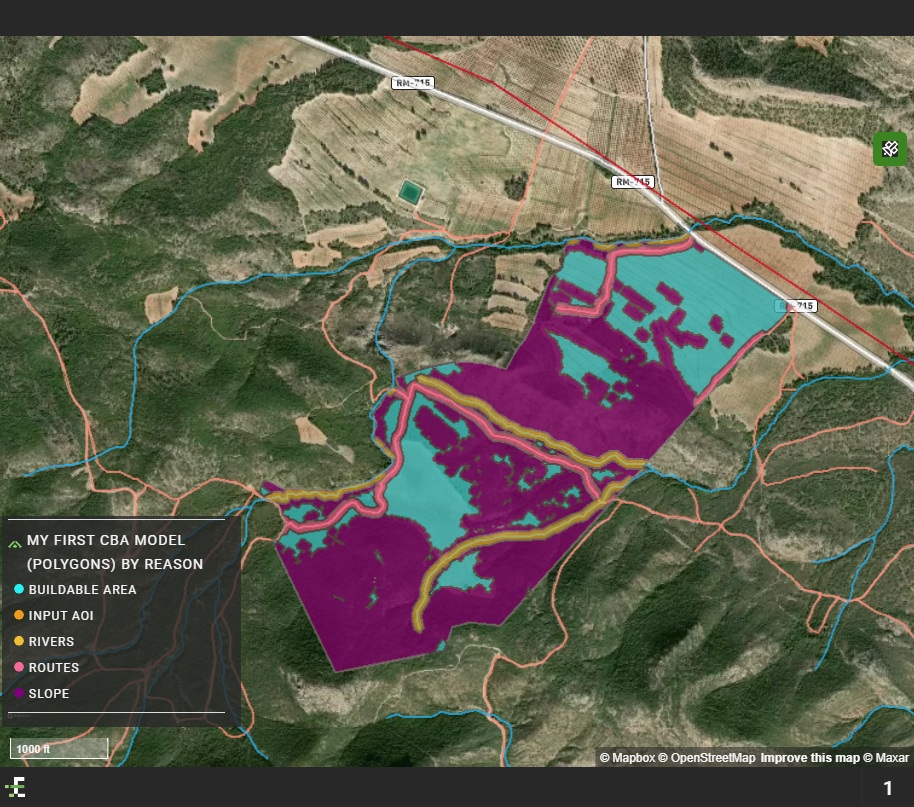Click the page number '1' indicator
914x807 pixels.
888,788
